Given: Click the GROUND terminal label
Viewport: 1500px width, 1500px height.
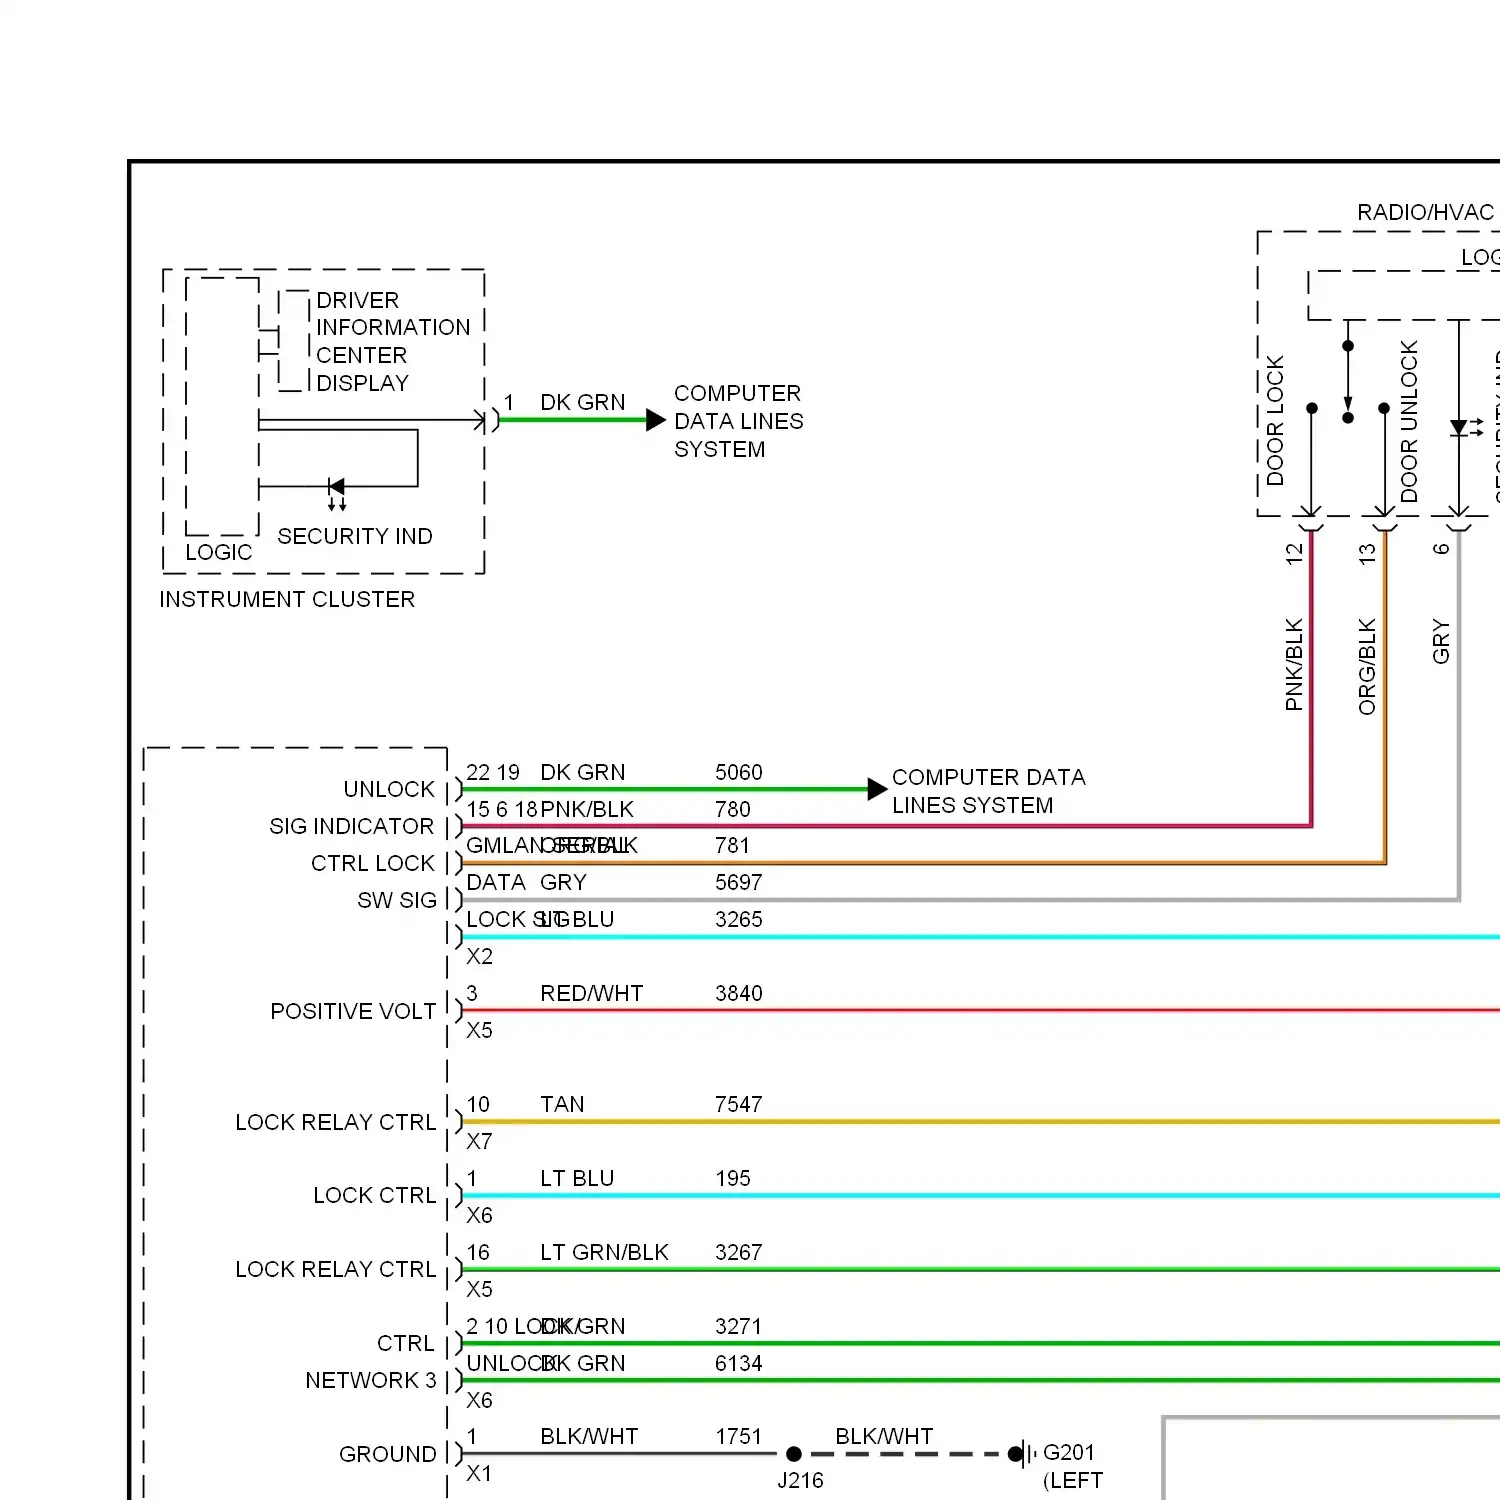Looking at the screenshot, I should 388,1454.
